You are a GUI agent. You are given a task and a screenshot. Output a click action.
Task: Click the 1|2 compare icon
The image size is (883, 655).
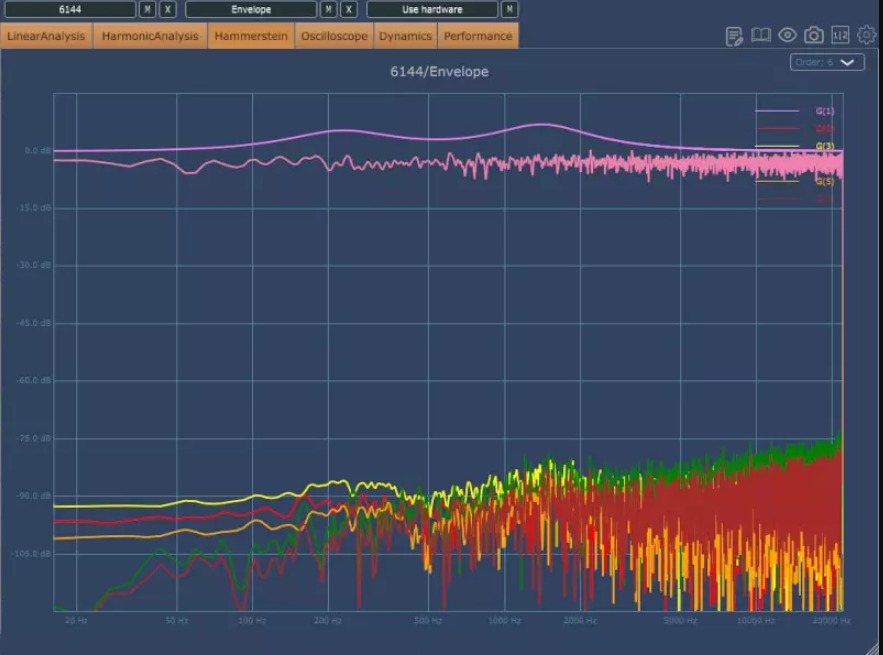tap(840, 36)
